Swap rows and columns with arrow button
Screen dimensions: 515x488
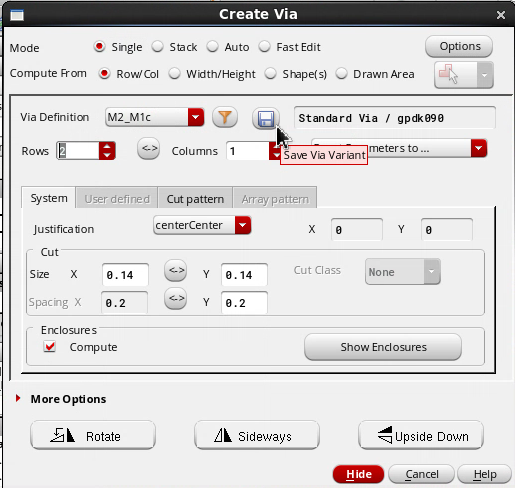tap(149, 148)
